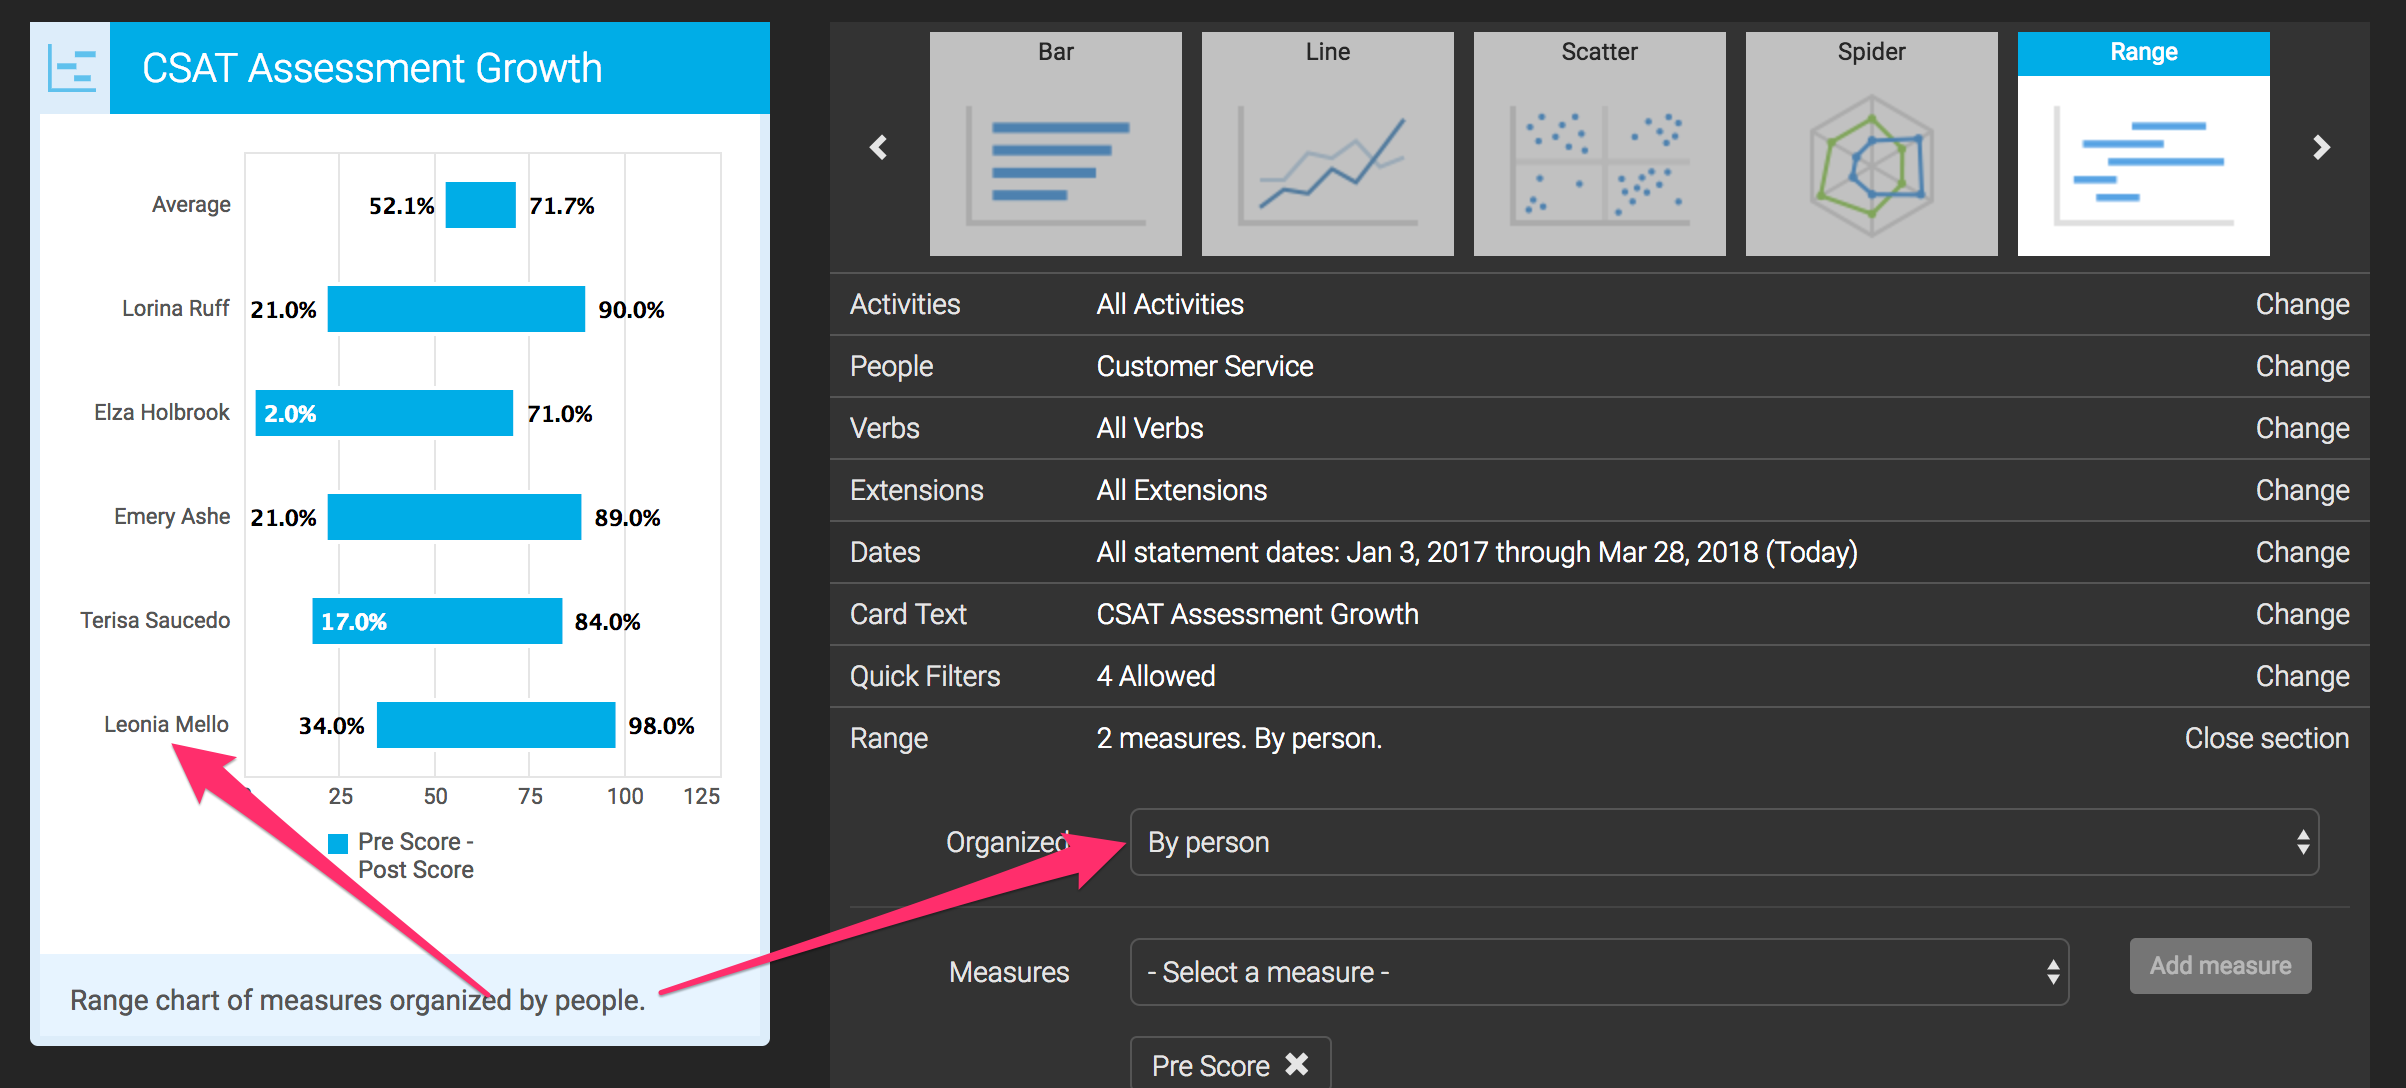This screenshot has width=2406, height=1088.
Task: Select the Range chart type thumbnail
Action: tap(2143, 144)
